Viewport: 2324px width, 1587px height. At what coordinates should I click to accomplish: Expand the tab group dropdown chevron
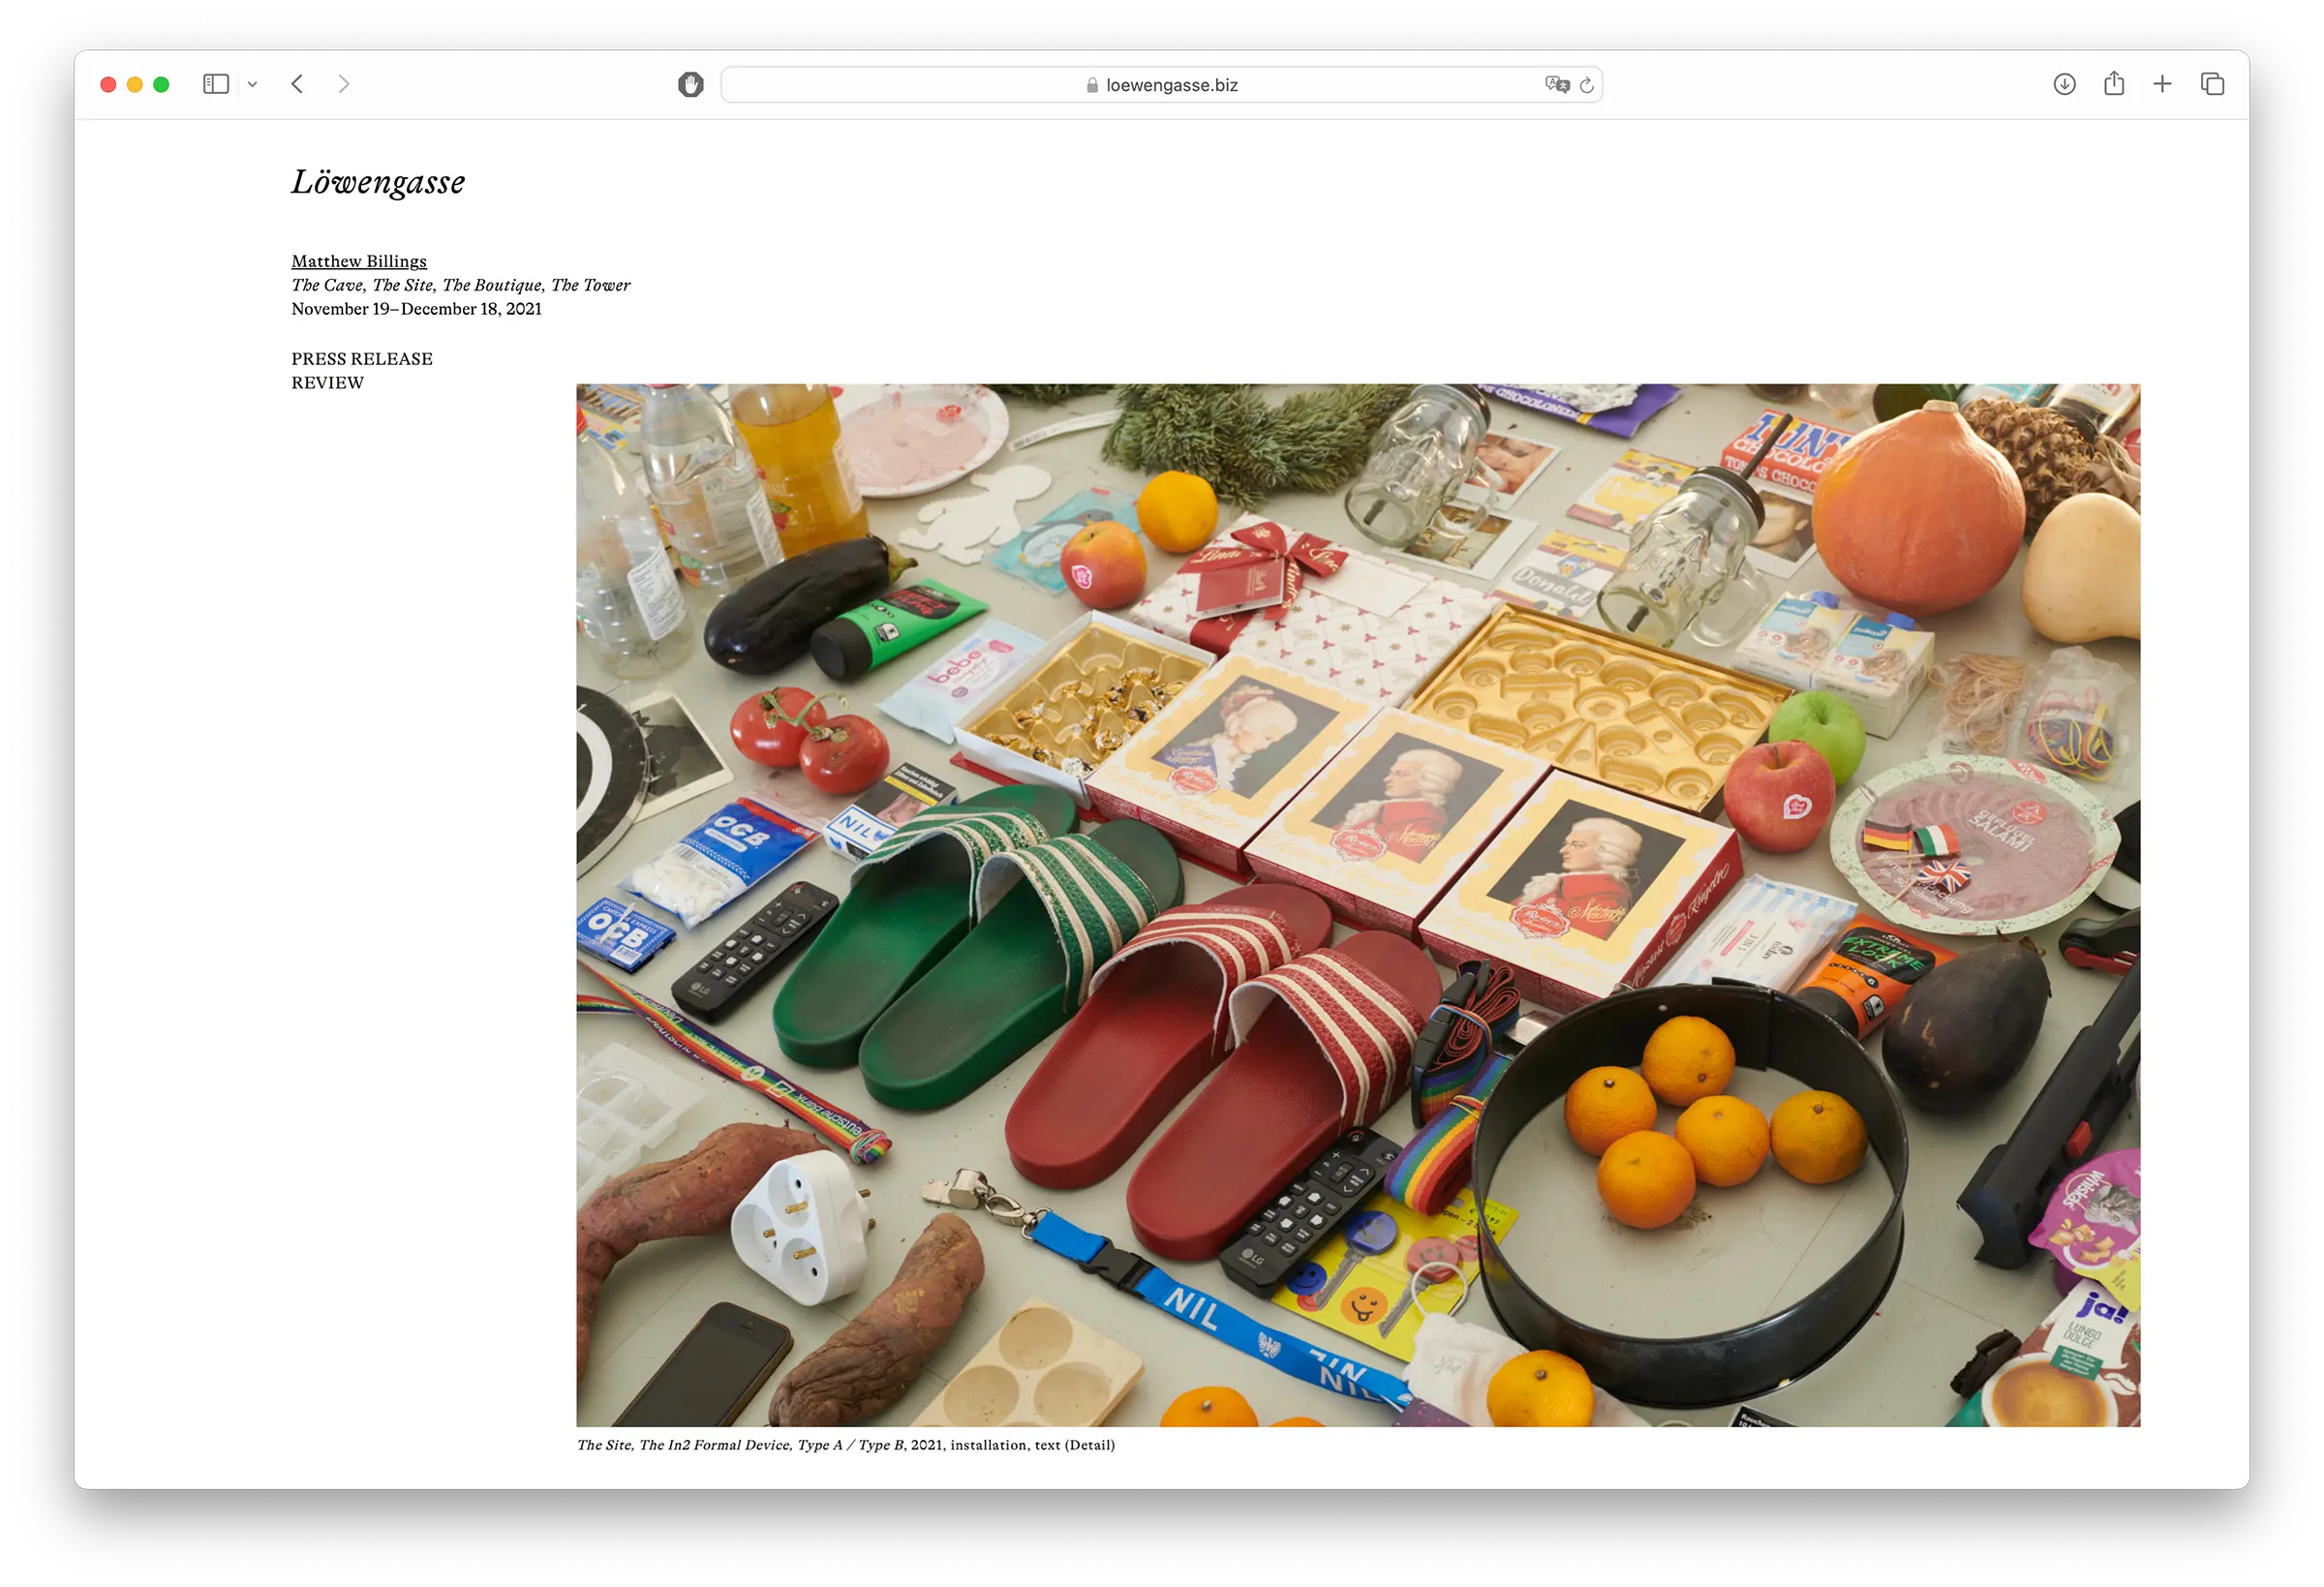coord(253,85)
